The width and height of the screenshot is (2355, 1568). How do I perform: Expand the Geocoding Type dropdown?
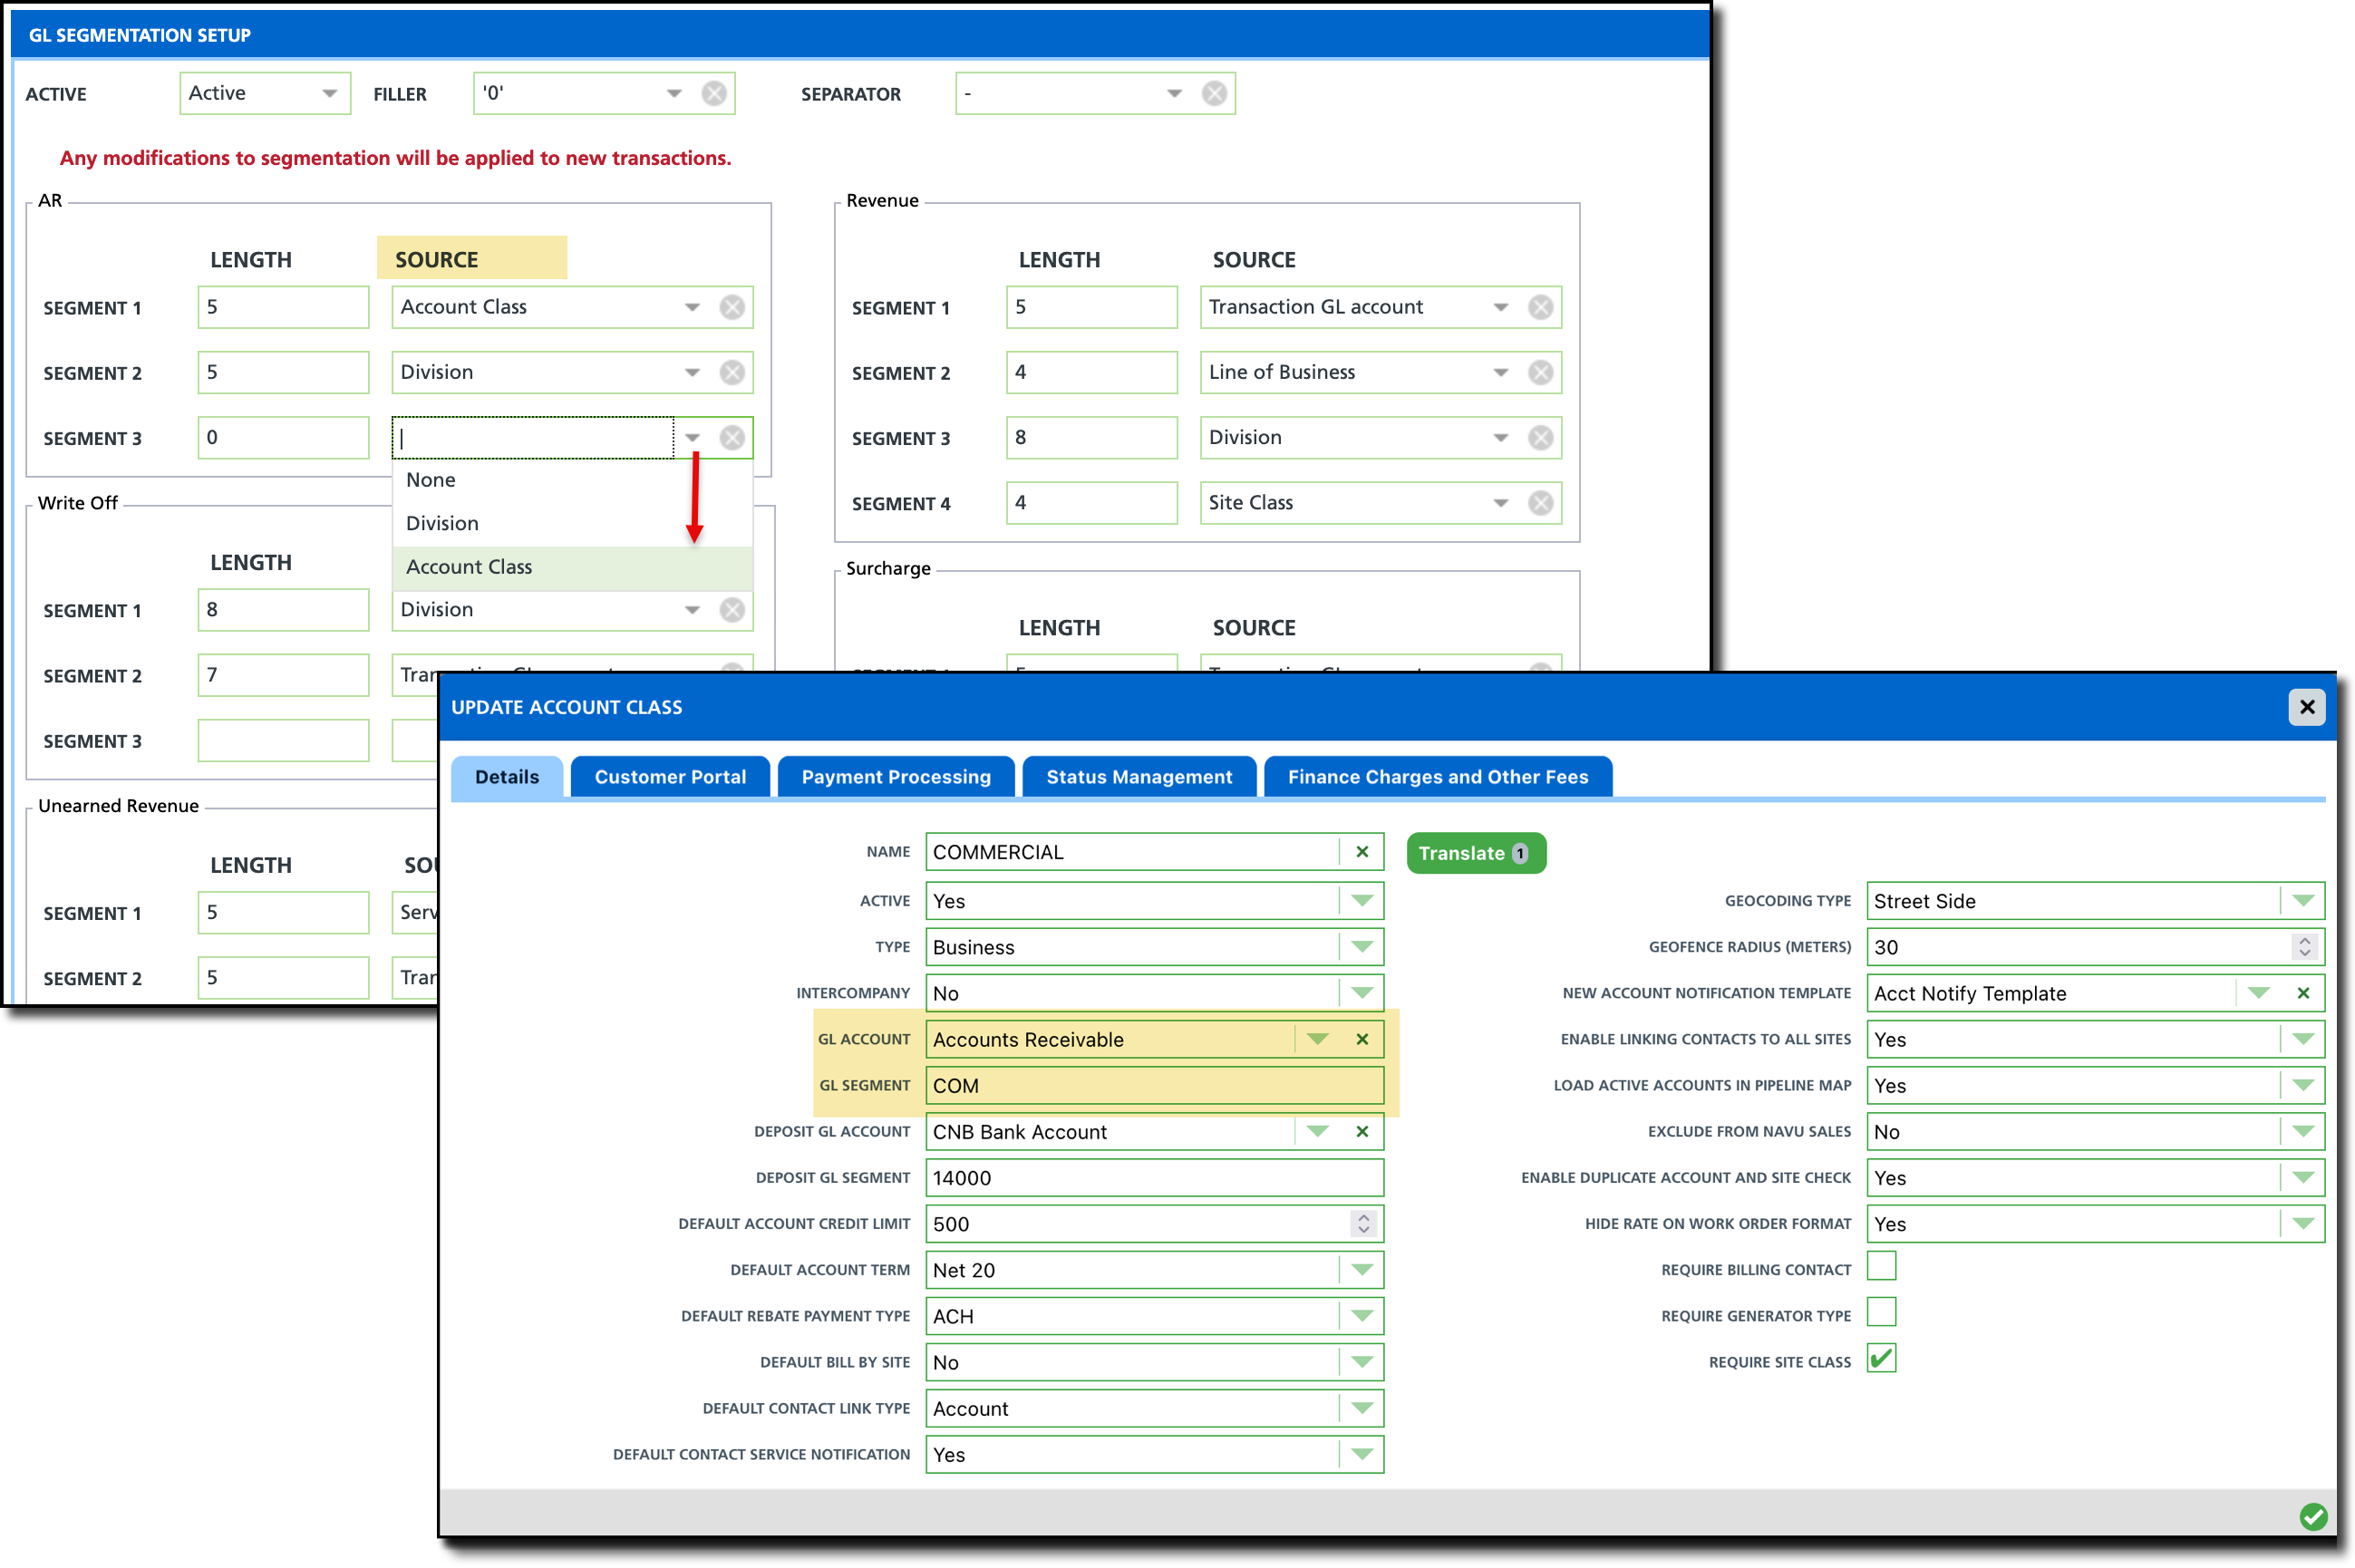pos(2303,901)
